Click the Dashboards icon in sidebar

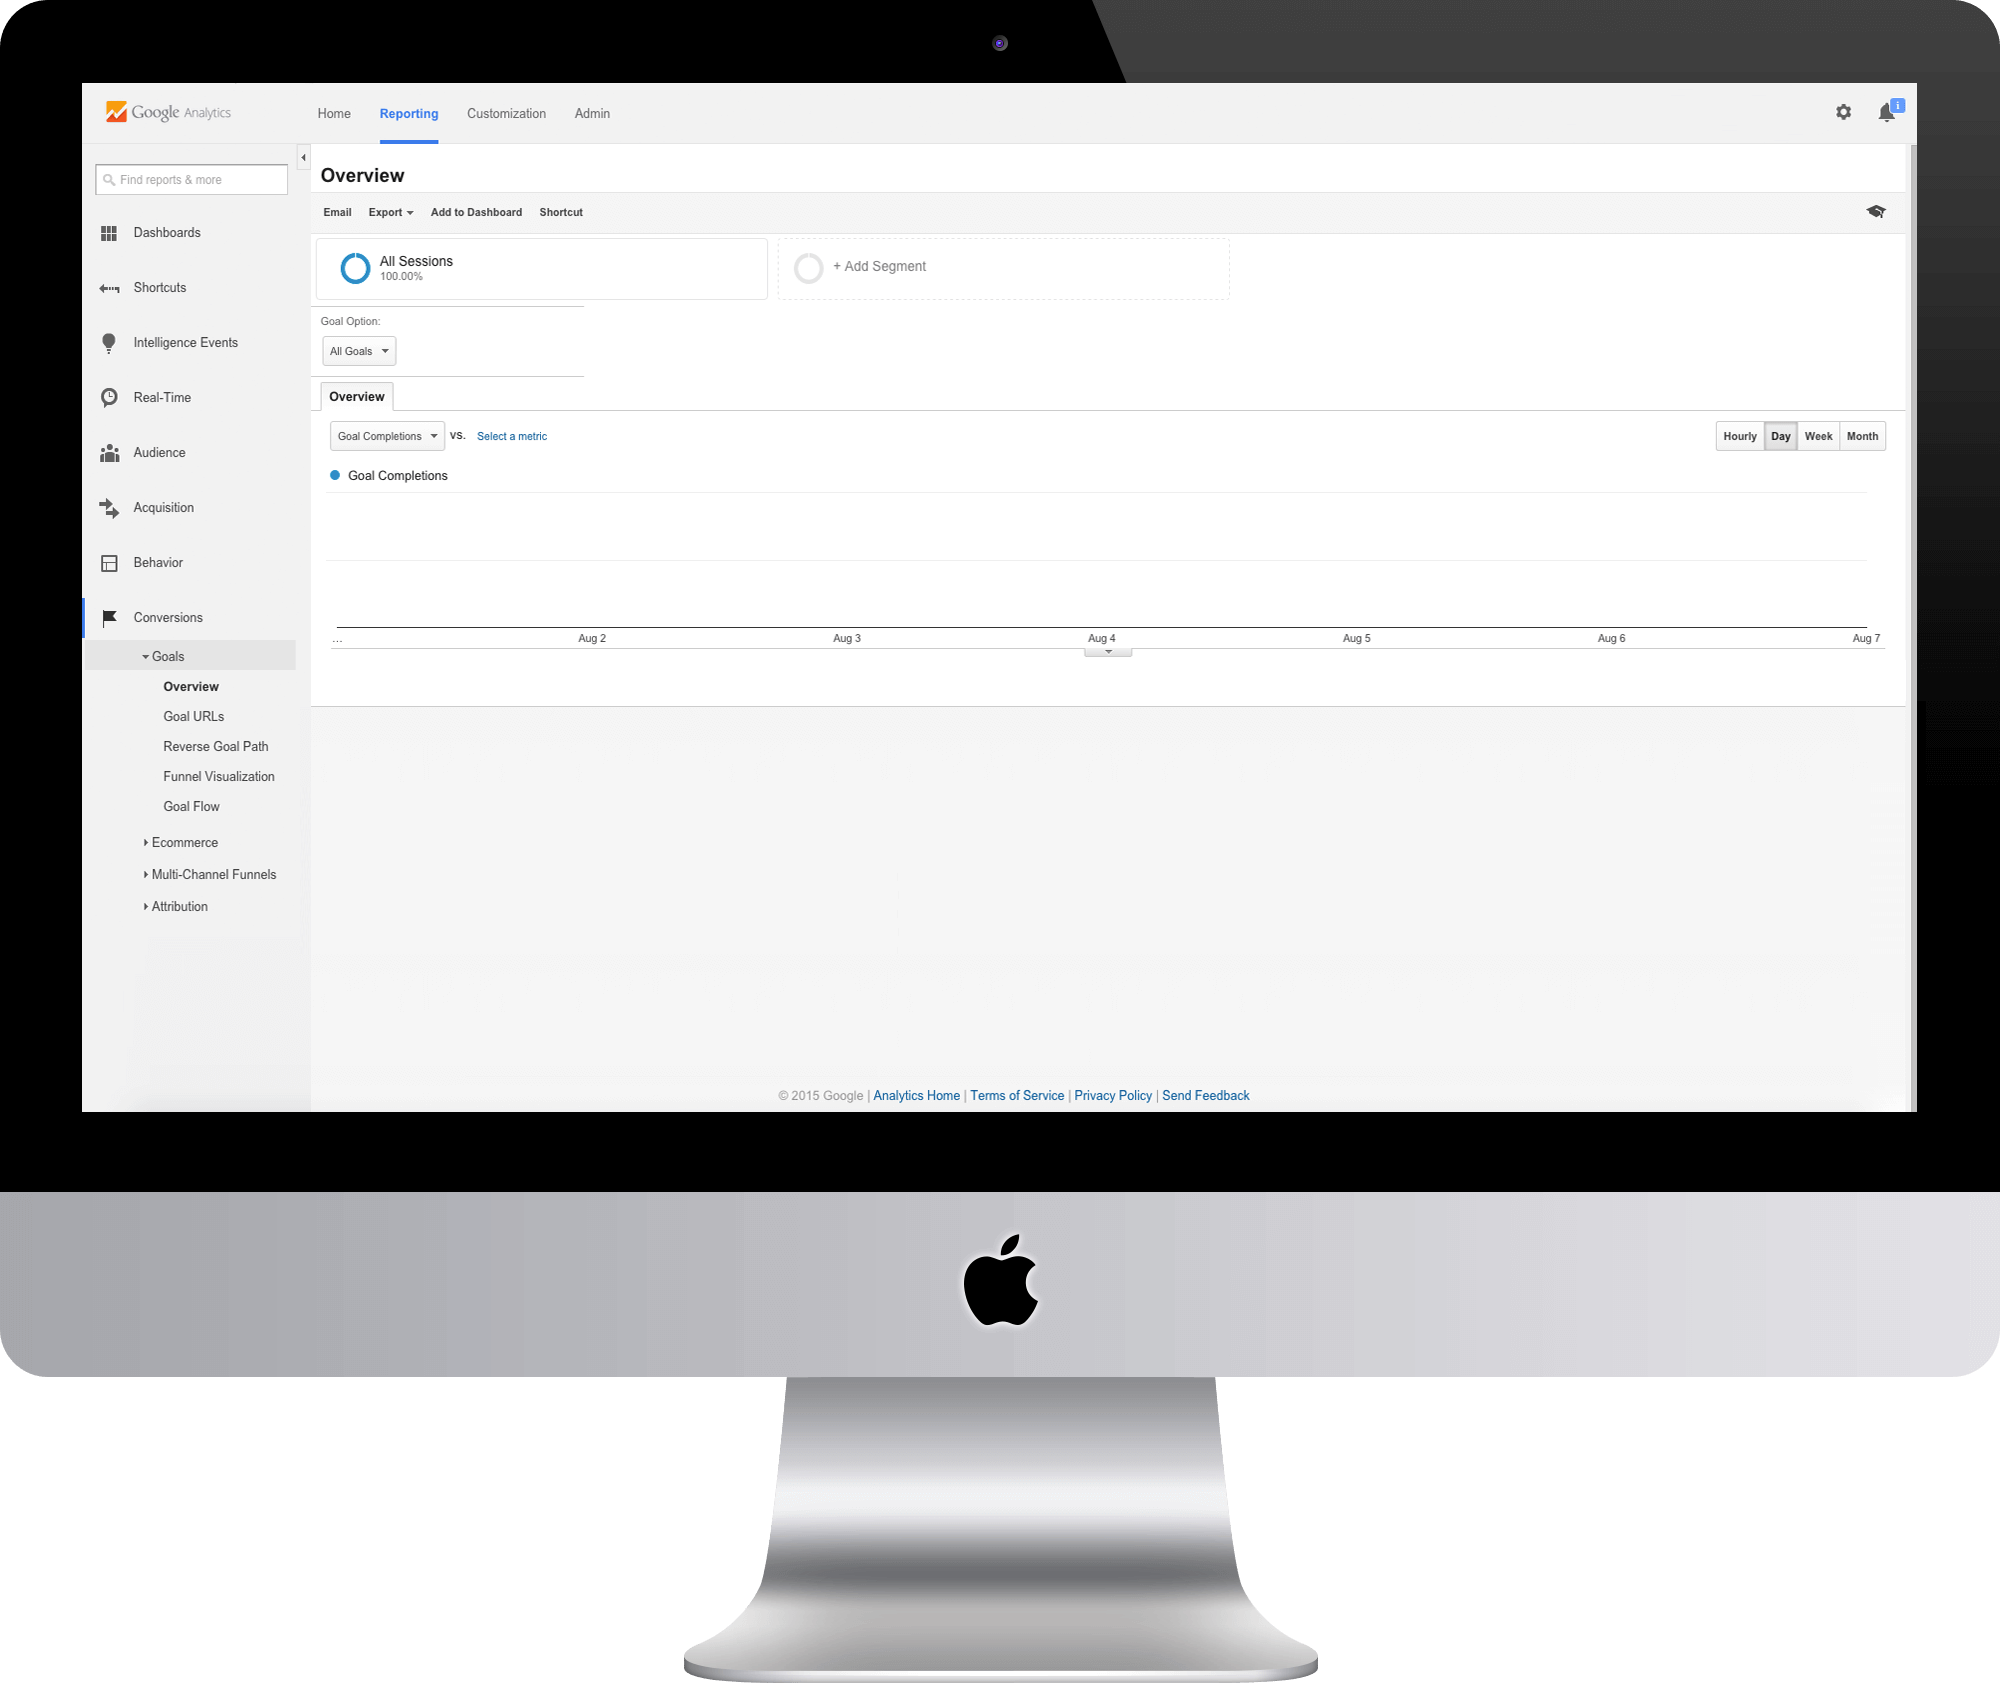pyautogui.click(x=109, y=232)
